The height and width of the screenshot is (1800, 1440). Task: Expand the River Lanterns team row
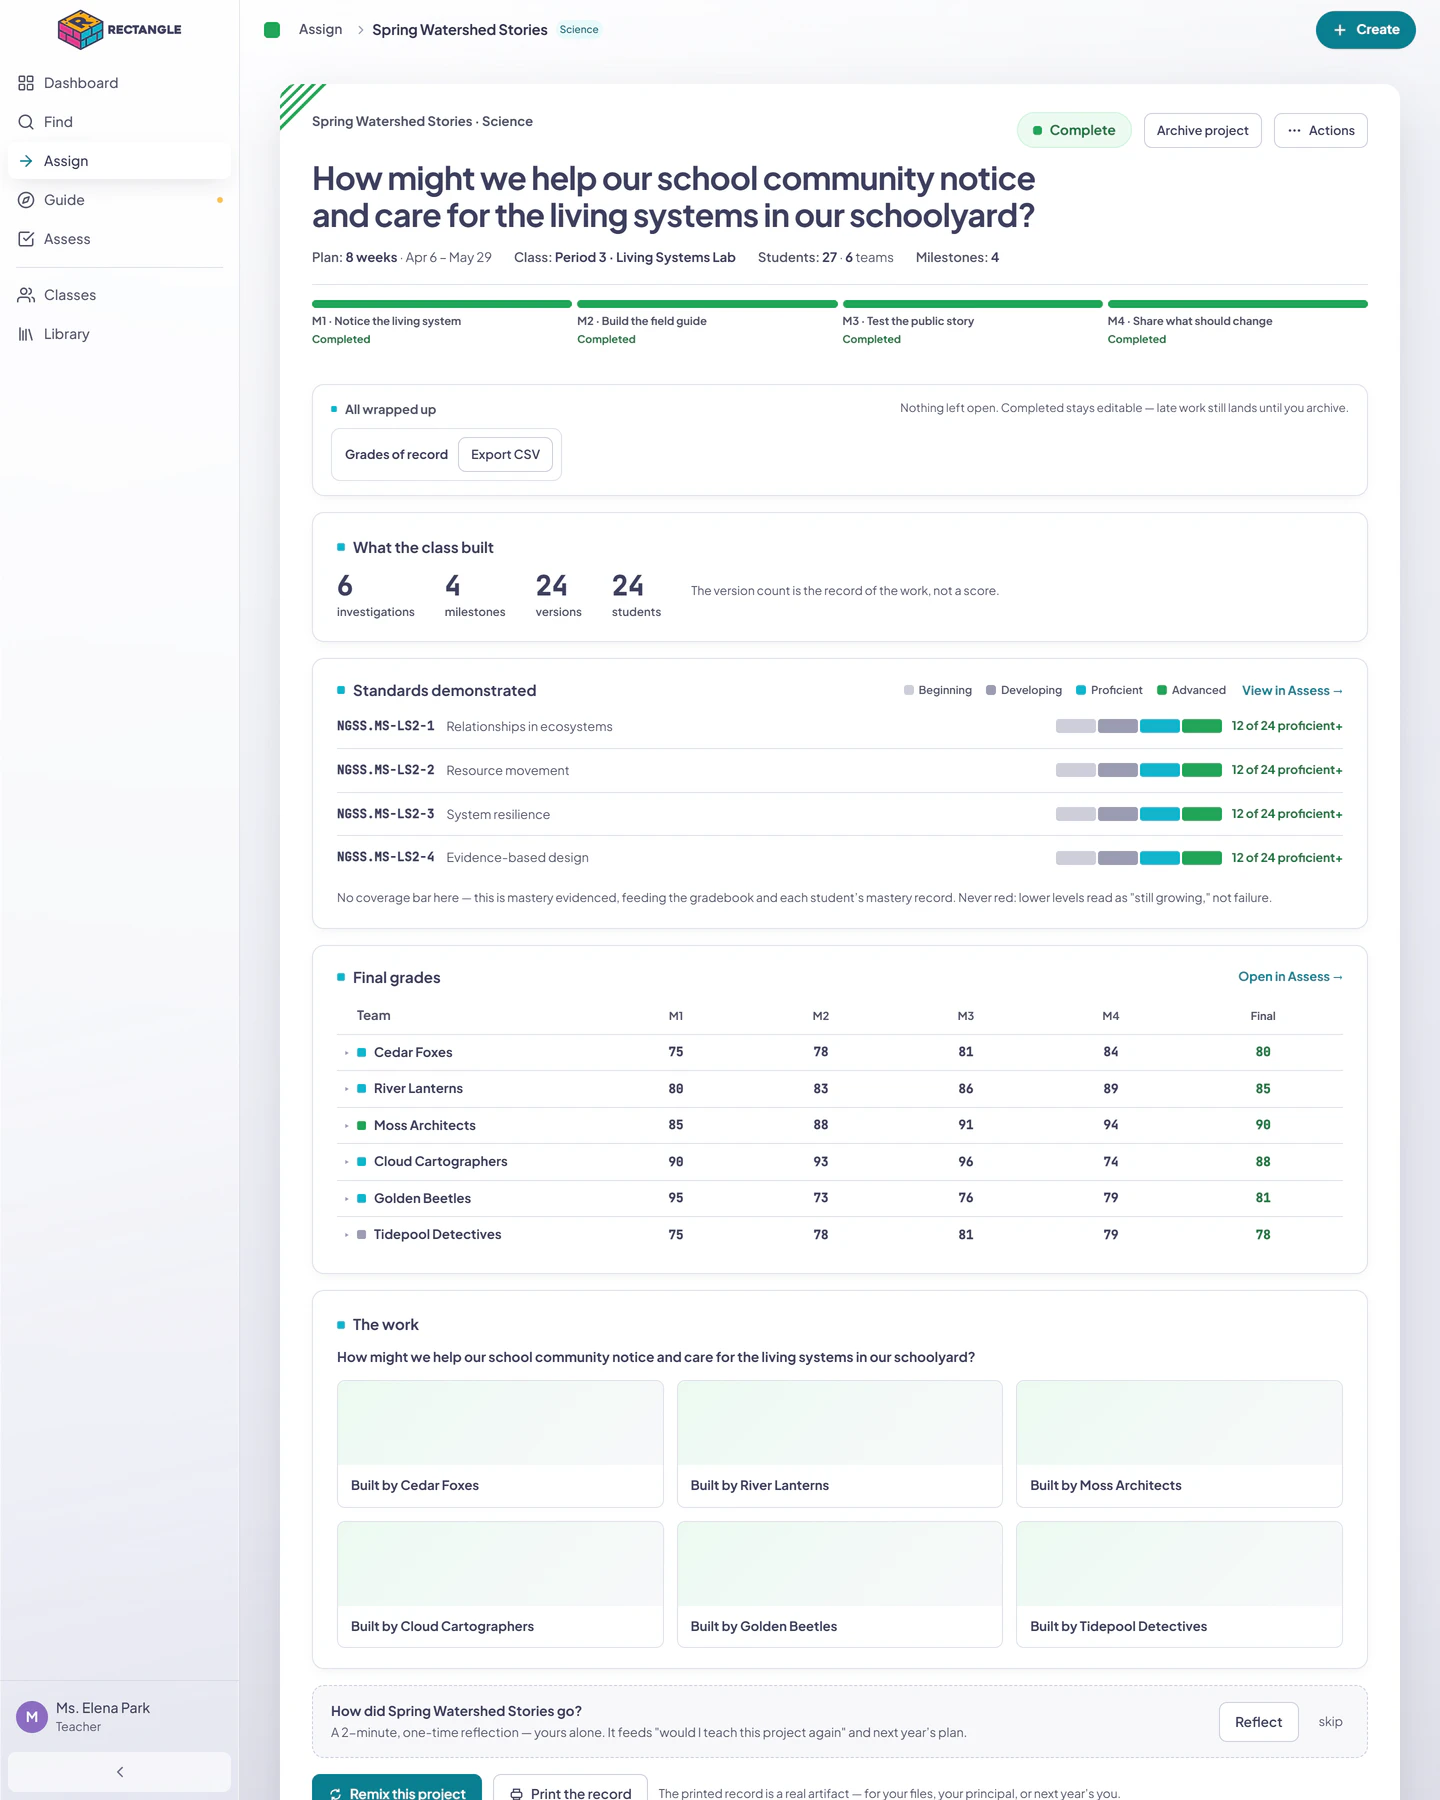347,1089
